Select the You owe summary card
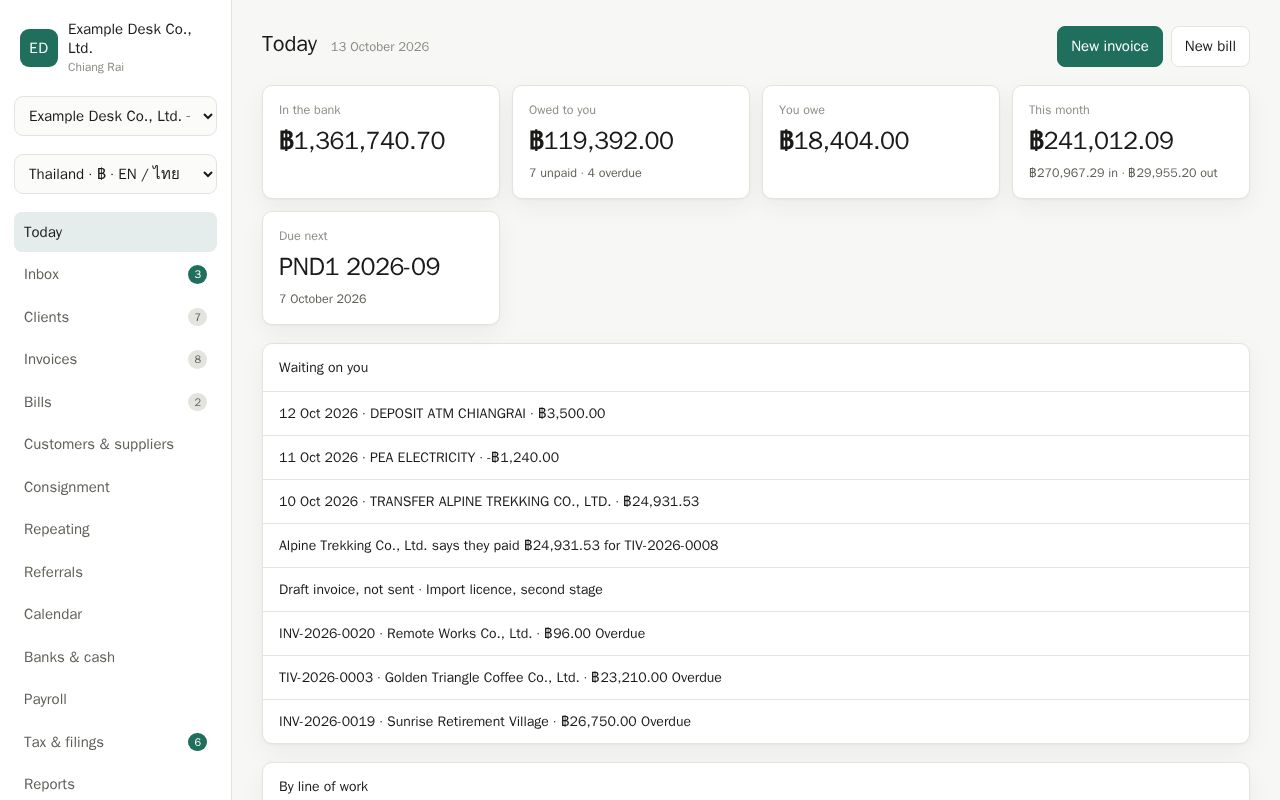Screen dimensions: 1280x800 click(x=881, y=142)
